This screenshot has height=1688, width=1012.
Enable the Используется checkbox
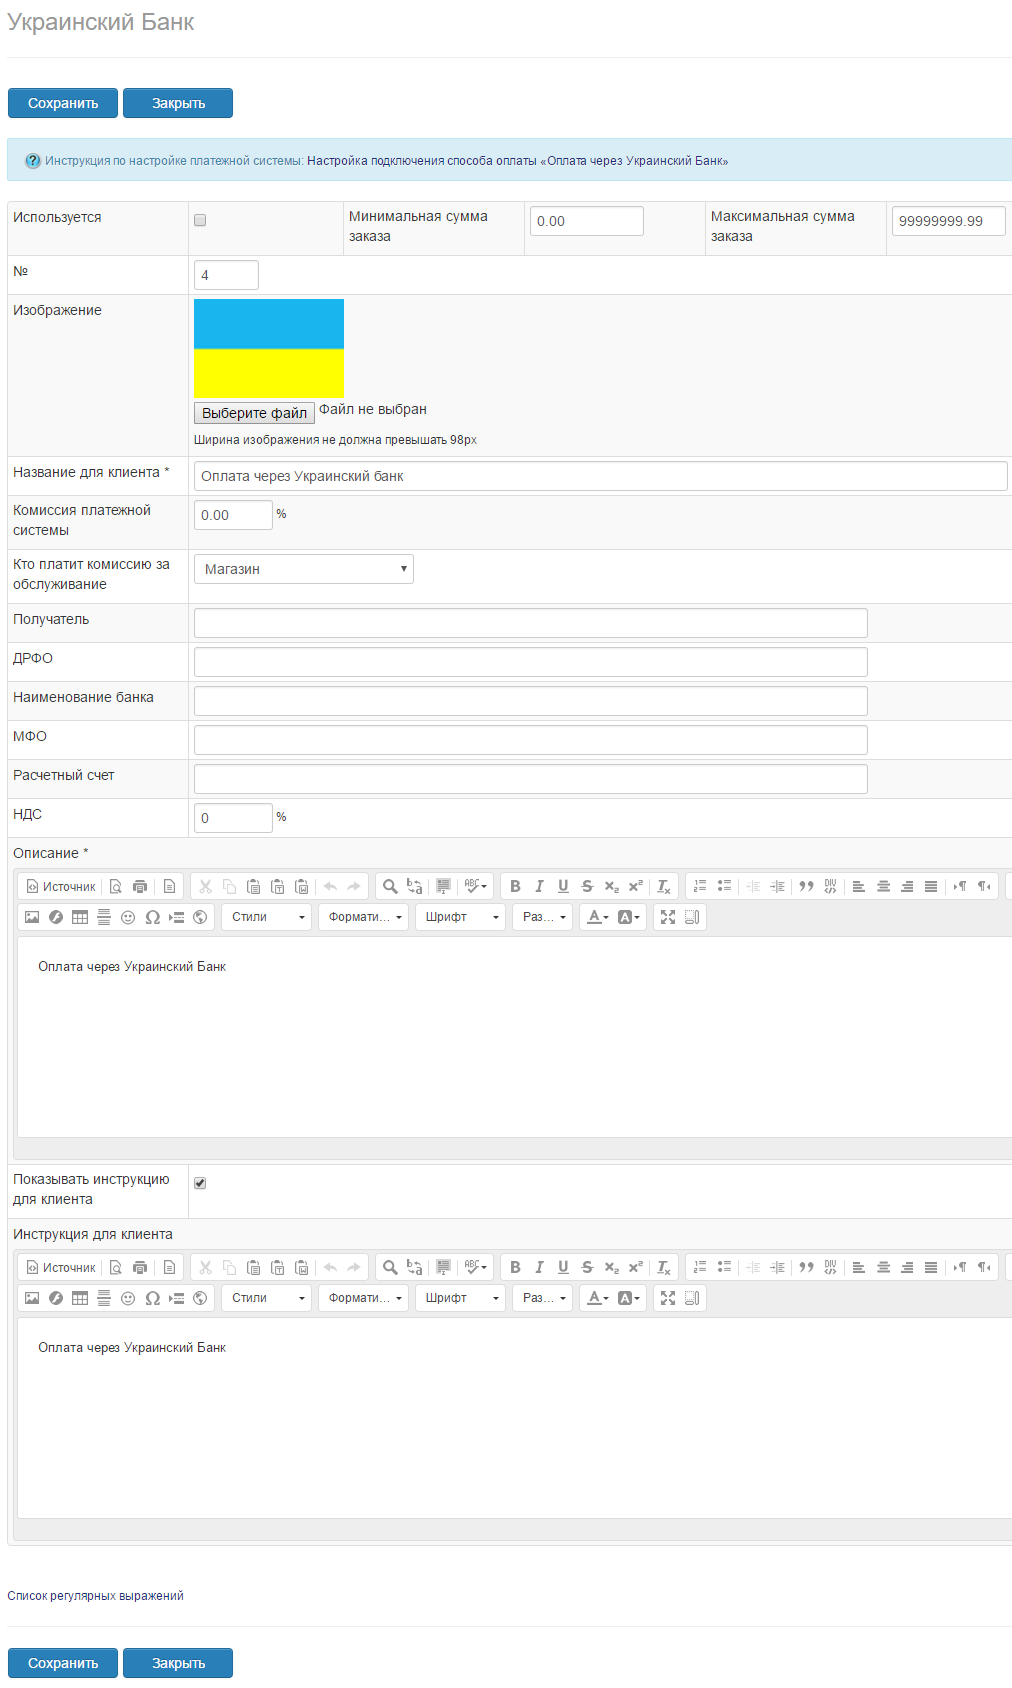[x=200, y=220]
